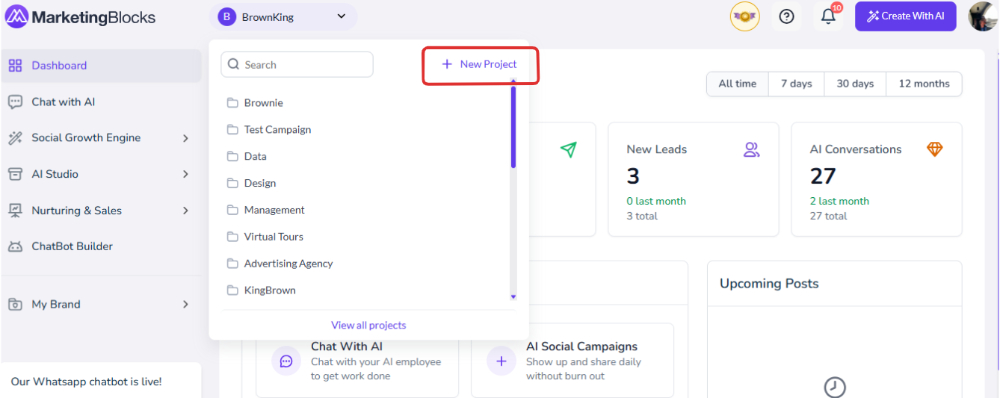
Task: Open the View all projects link
Action: click(369, 325)
